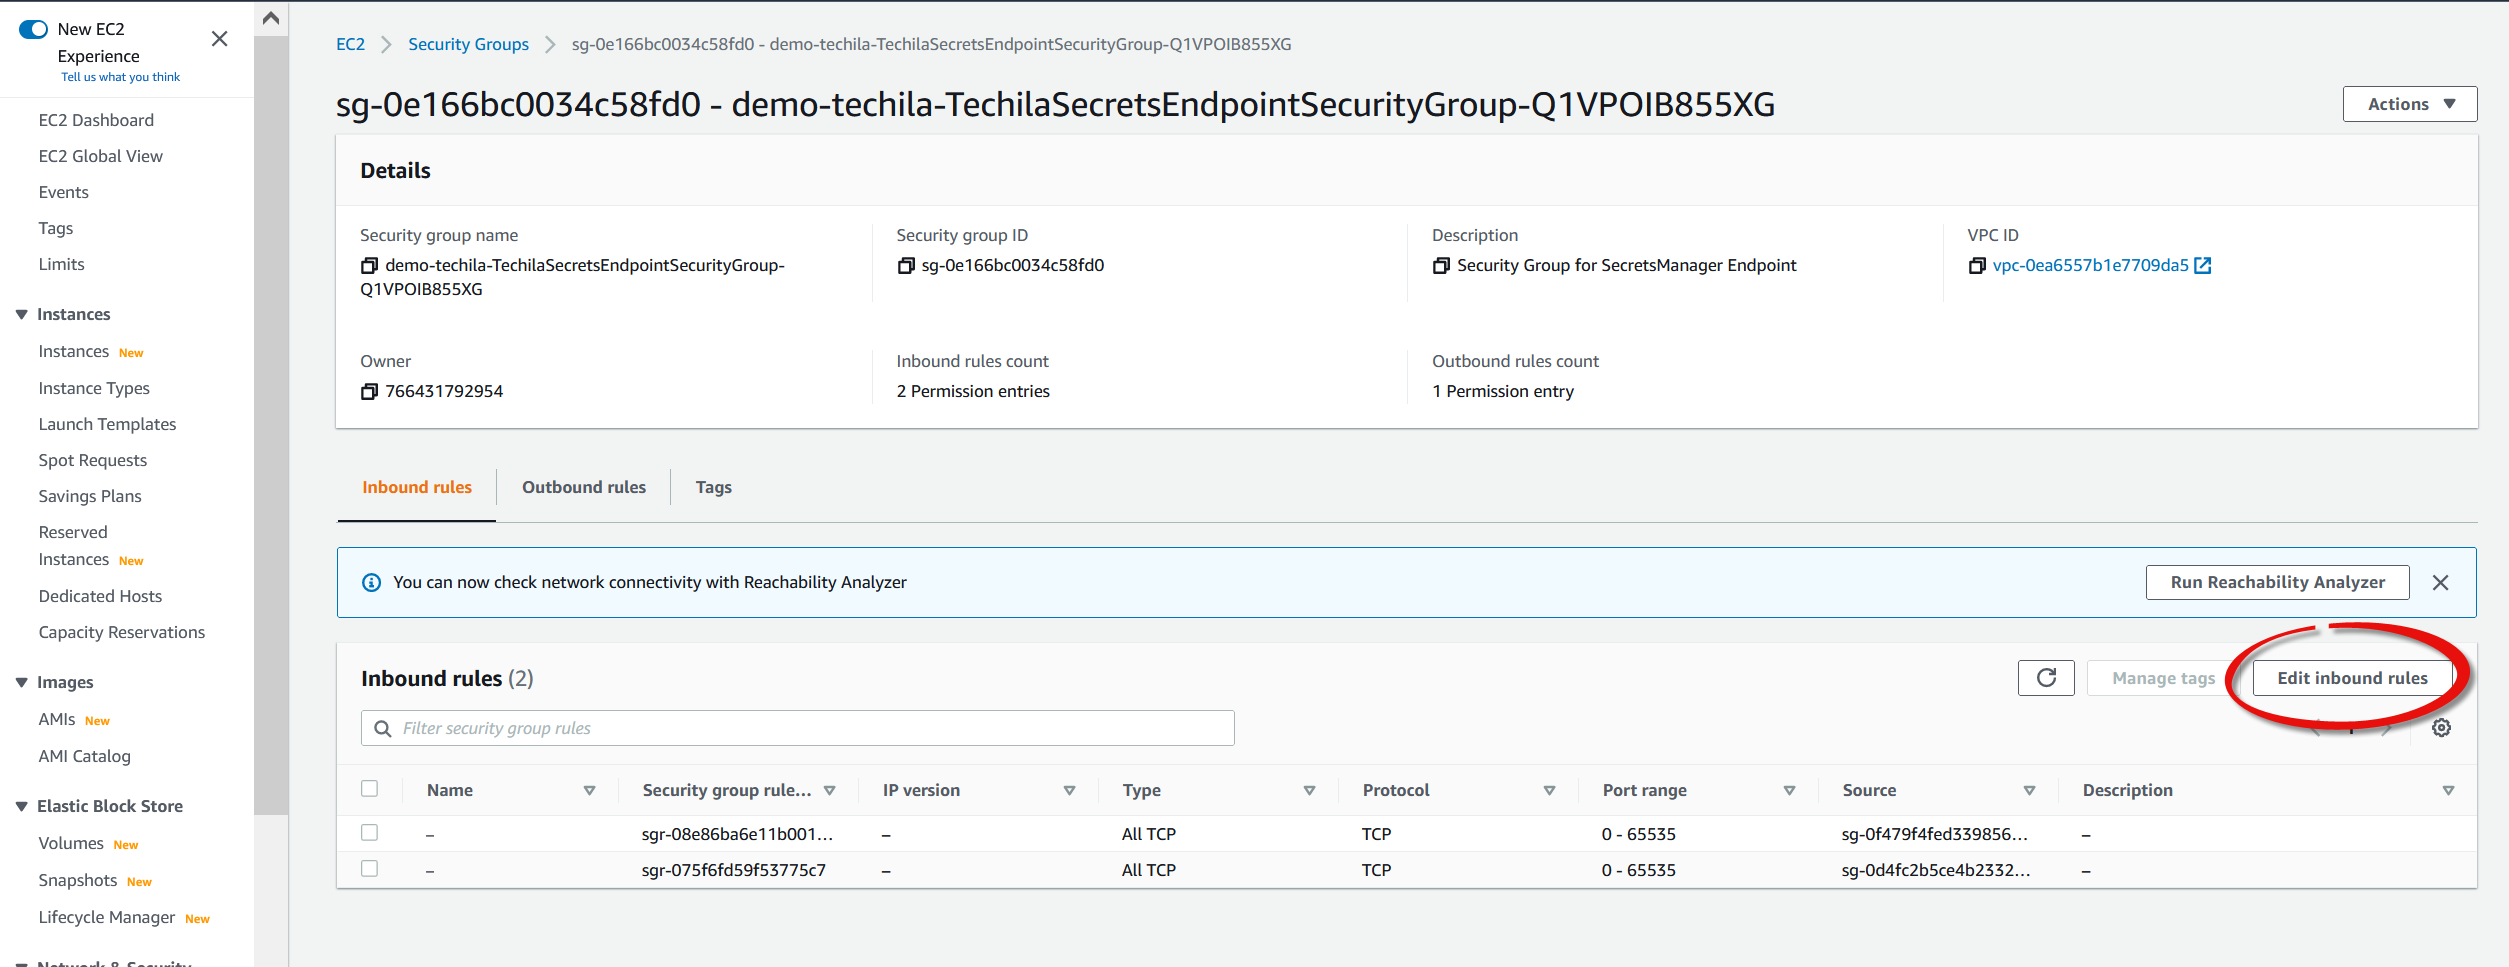2509x967 pixels.
Task: Refresh the inbound rules list
Action: pos(2046,678)
